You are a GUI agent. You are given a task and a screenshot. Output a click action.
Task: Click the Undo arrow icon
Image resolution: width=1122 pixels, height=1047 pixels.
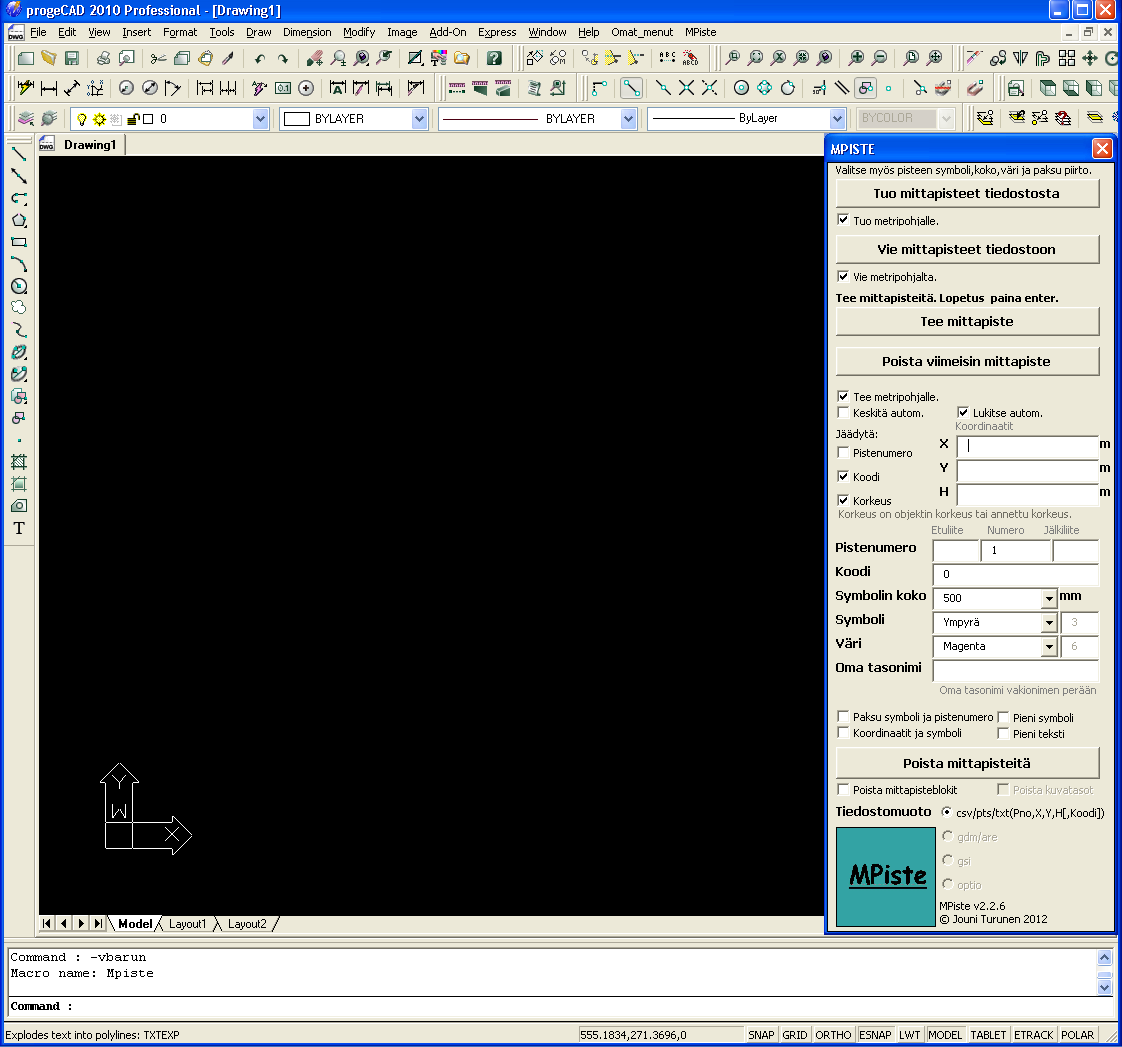[x=260, y=59]
